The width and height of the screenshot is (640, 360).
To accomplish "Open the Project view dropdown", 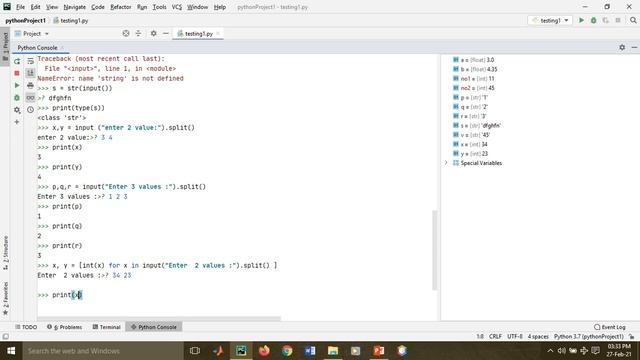I will coord(32,33).
